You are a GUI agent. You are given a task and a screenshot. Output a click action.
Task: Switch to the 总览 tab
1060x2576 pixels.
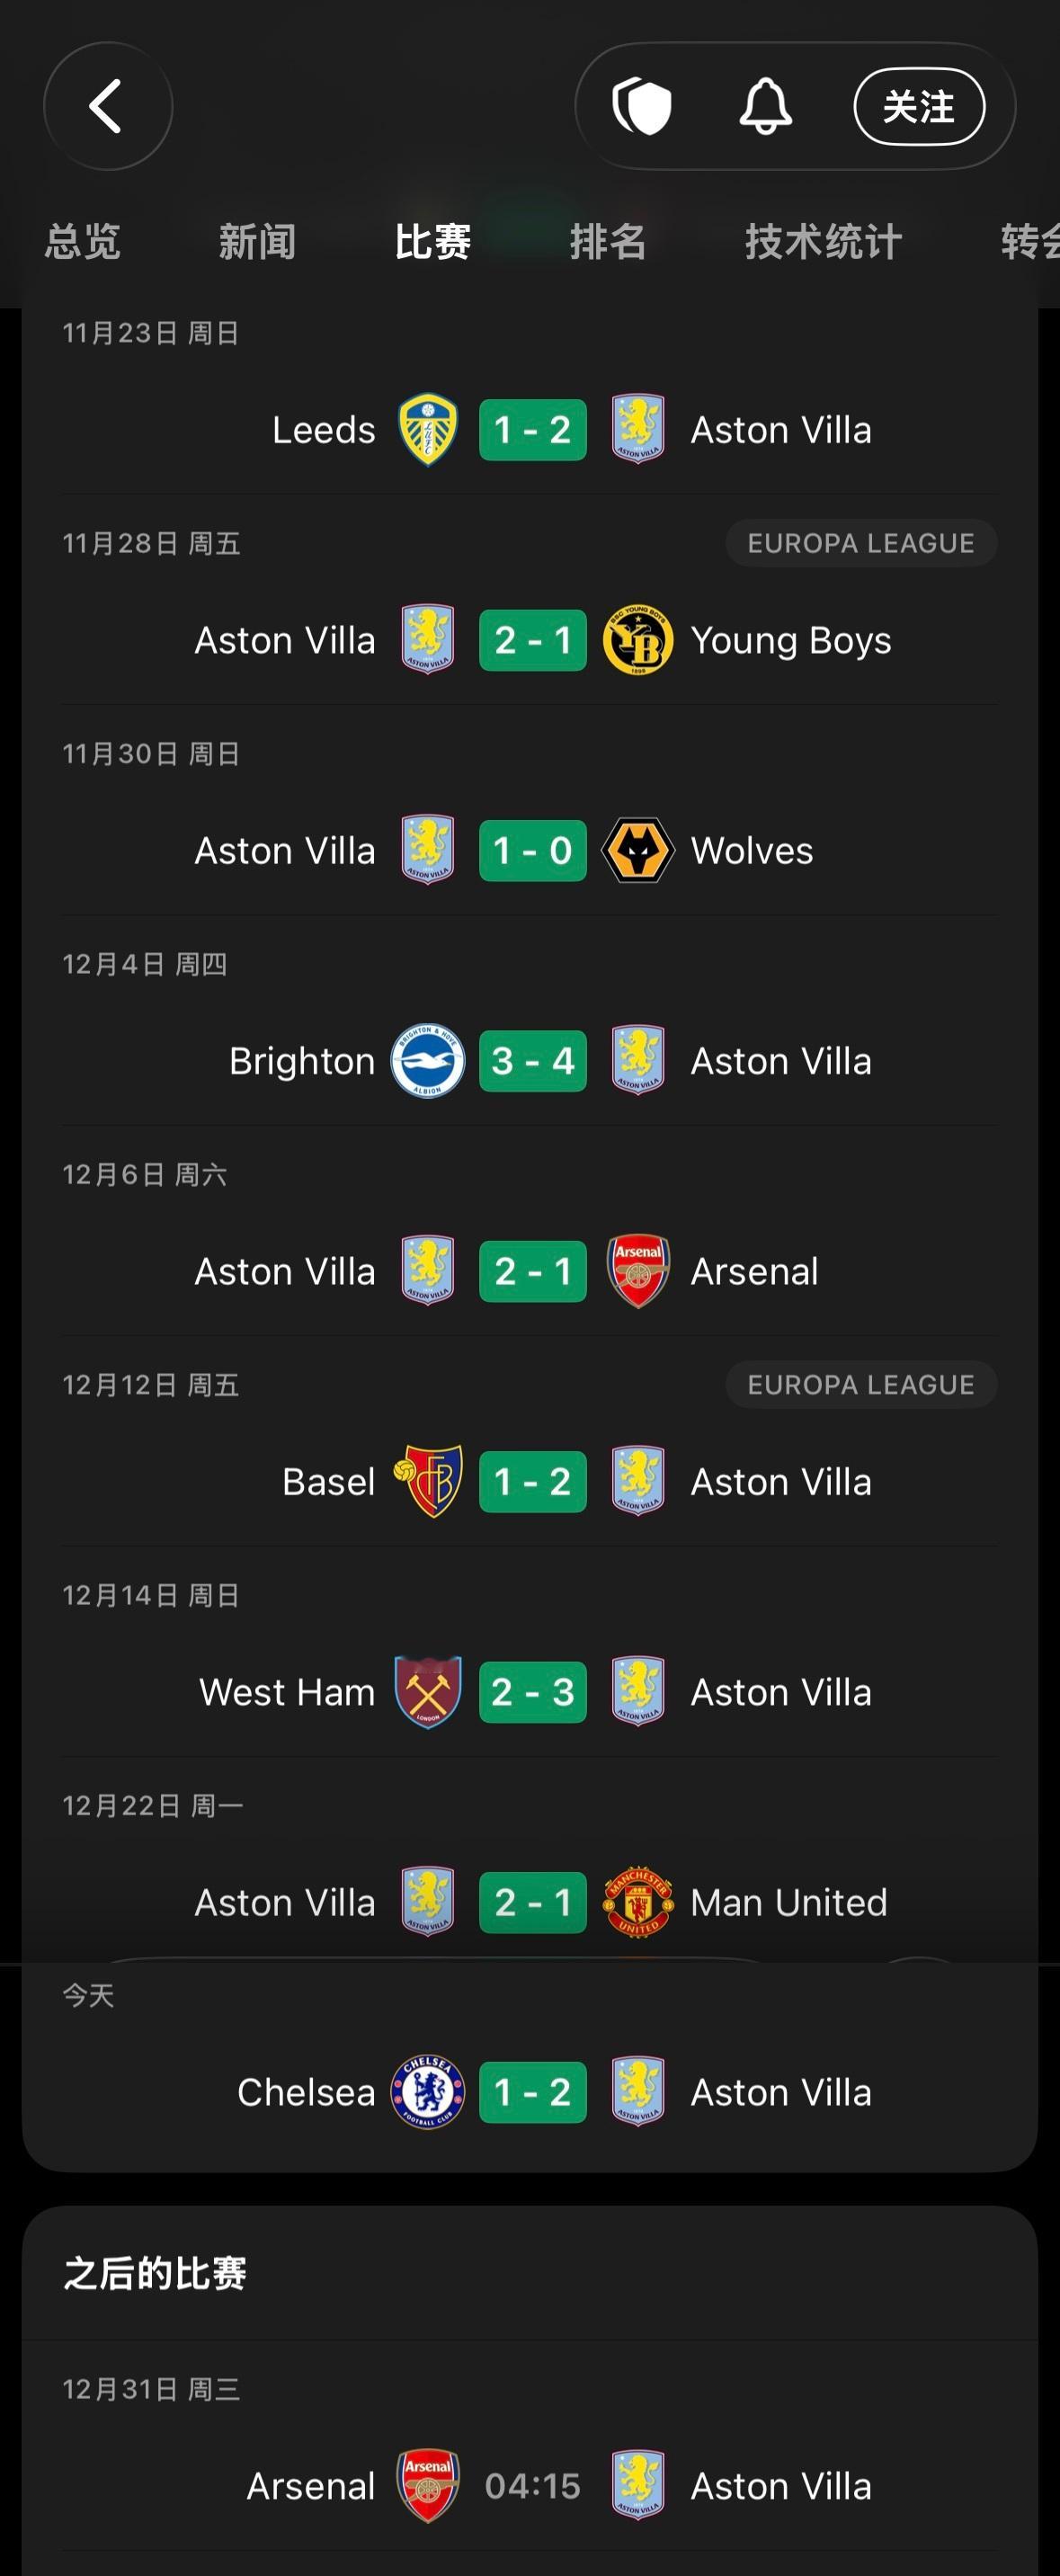point(83,241)
